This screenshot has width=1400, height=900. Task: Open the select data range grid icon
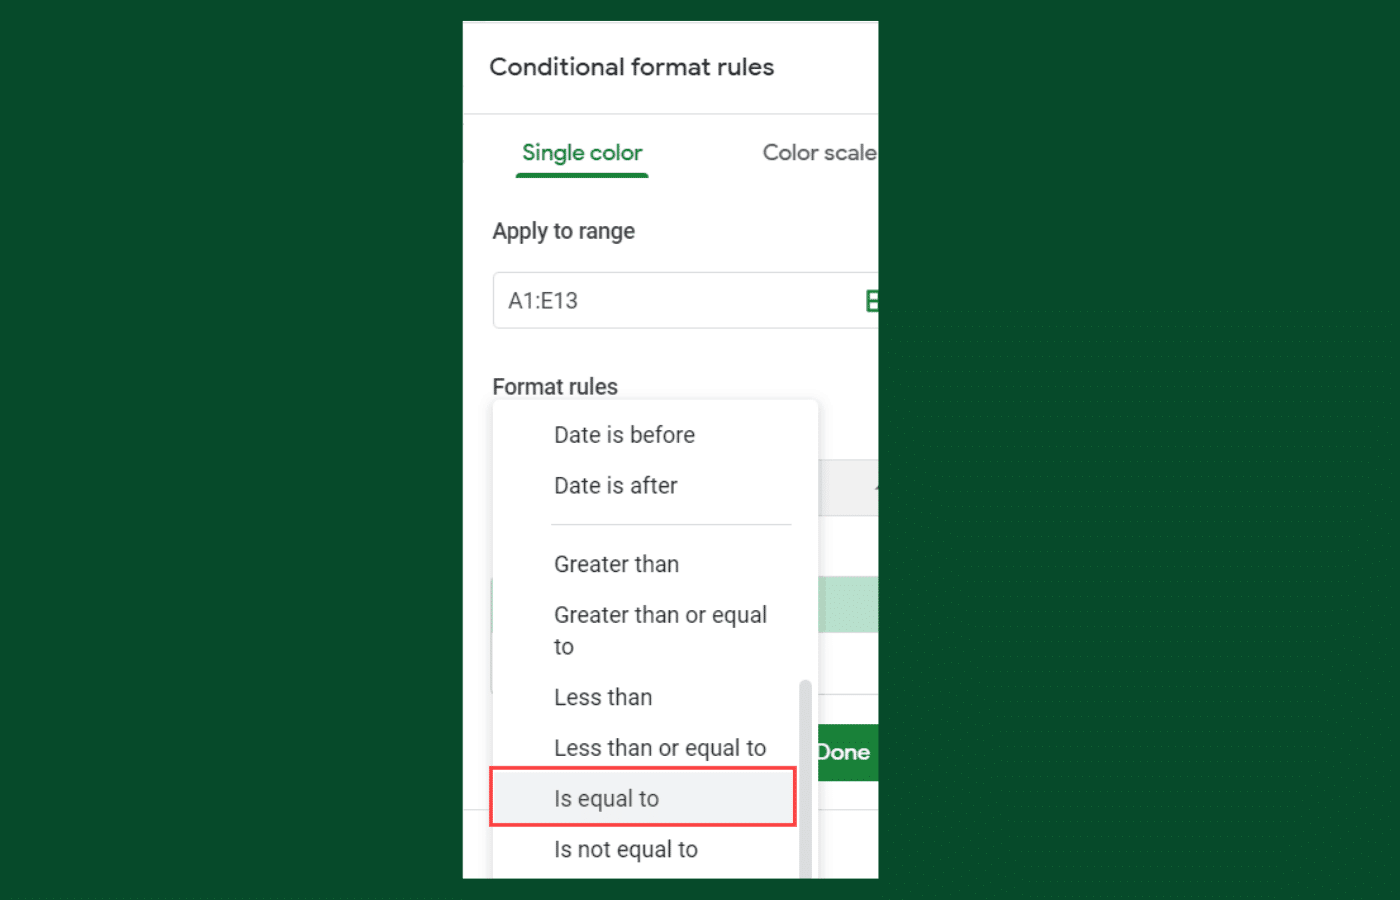click(871, 300)
